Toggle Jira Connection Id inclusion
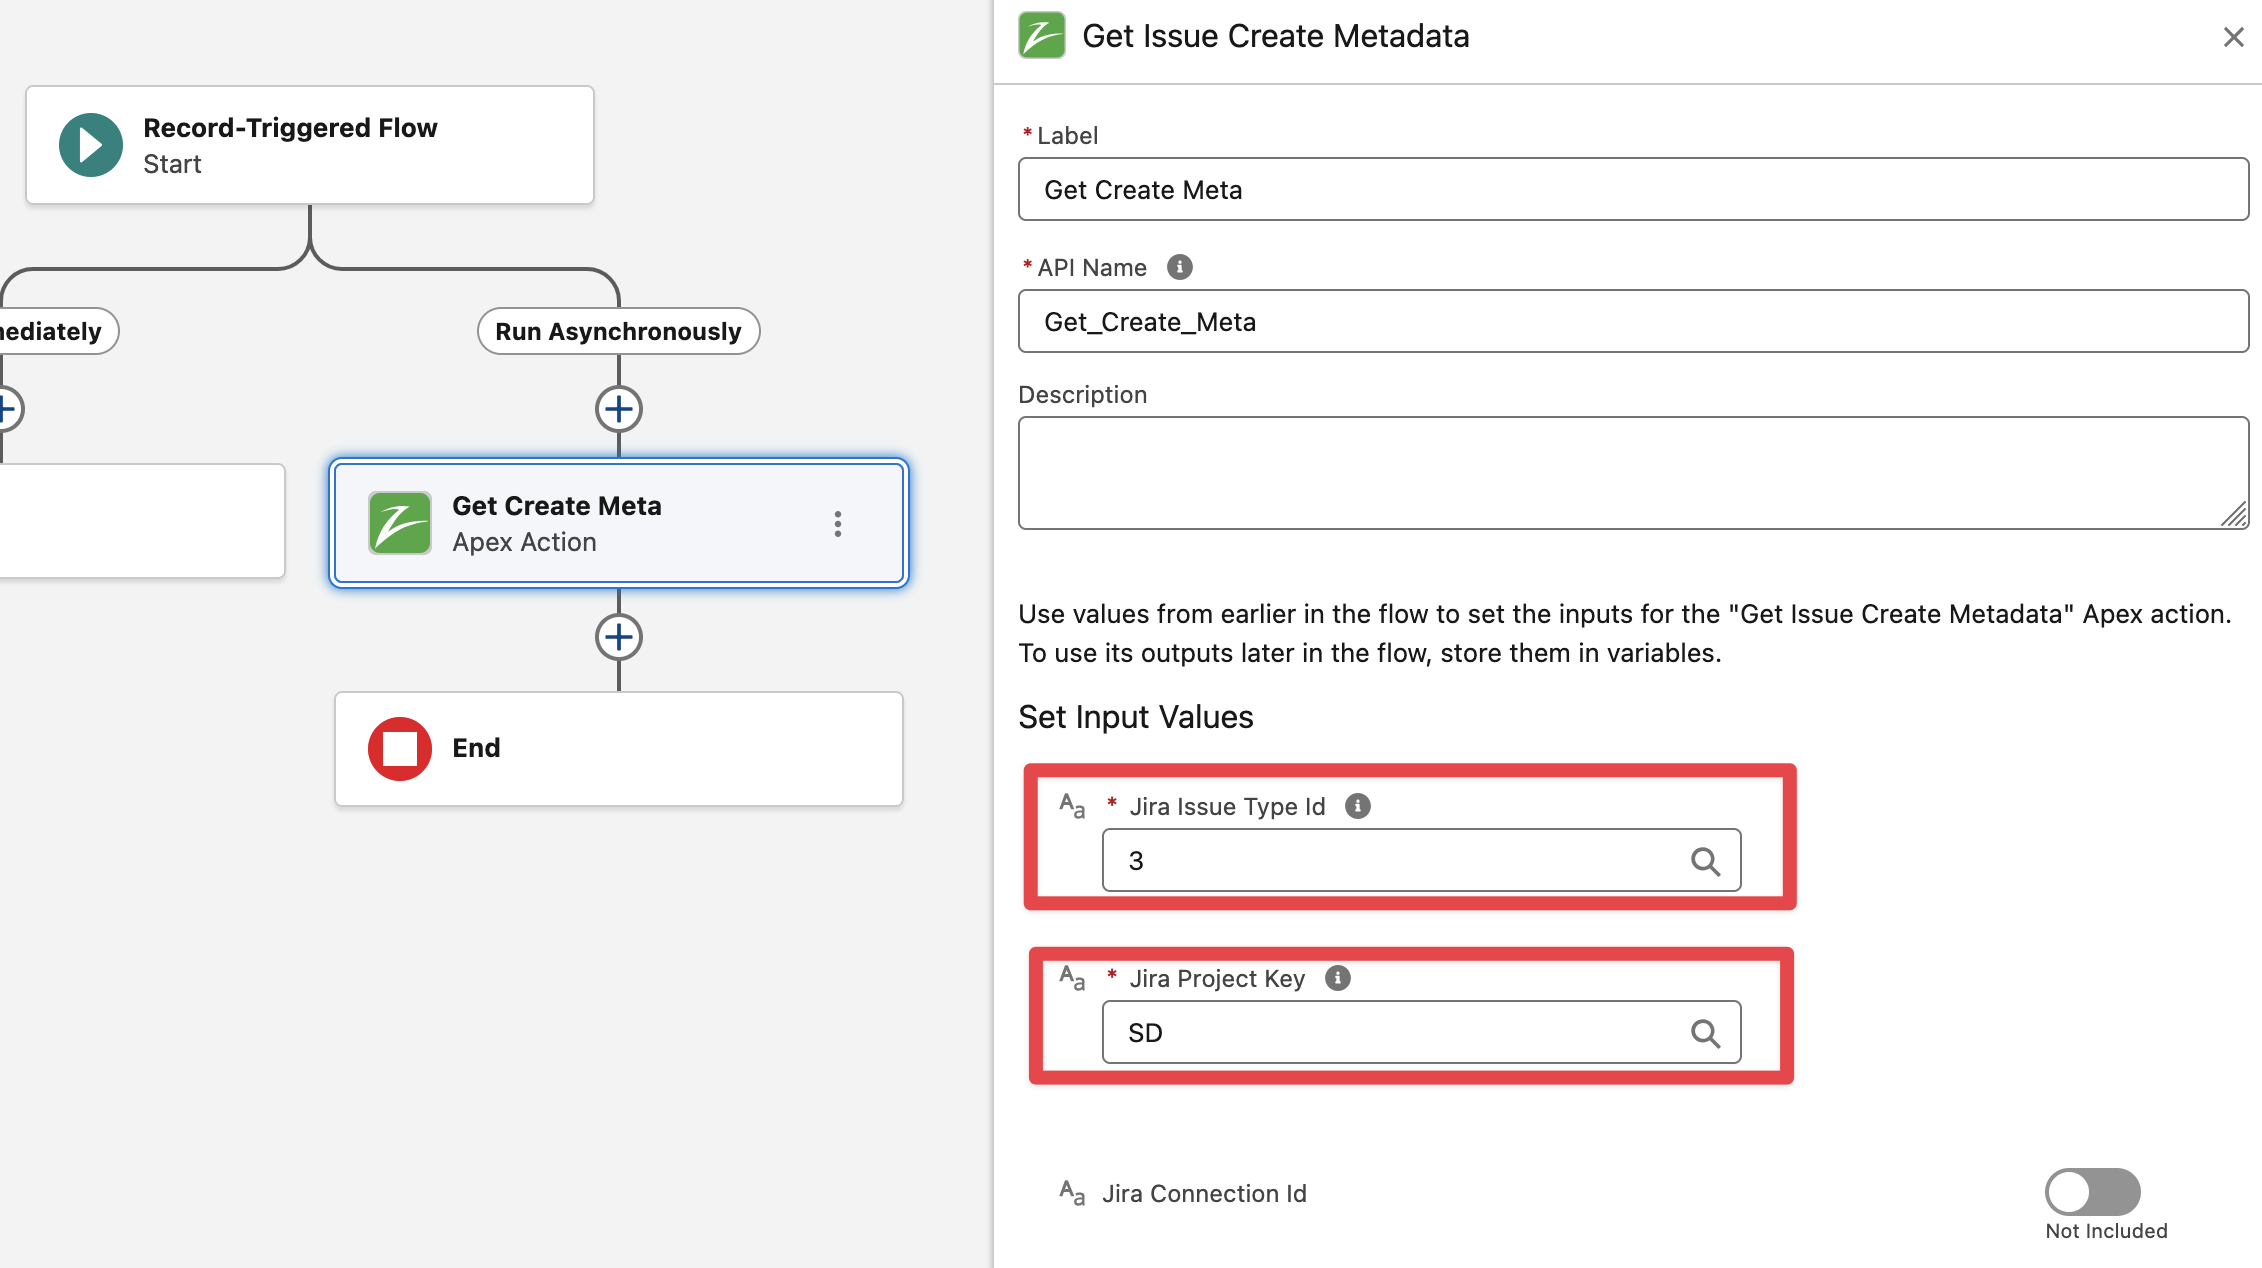 [x=2092, y=1192]
